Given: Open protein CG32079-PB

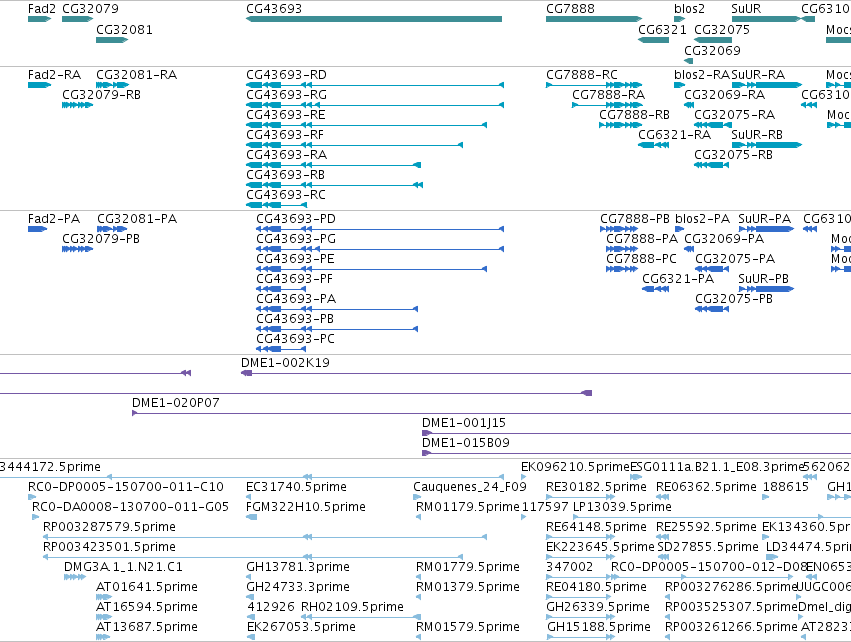Looking at the screenshot, I should pyautogui.click(x=77, y=249).
